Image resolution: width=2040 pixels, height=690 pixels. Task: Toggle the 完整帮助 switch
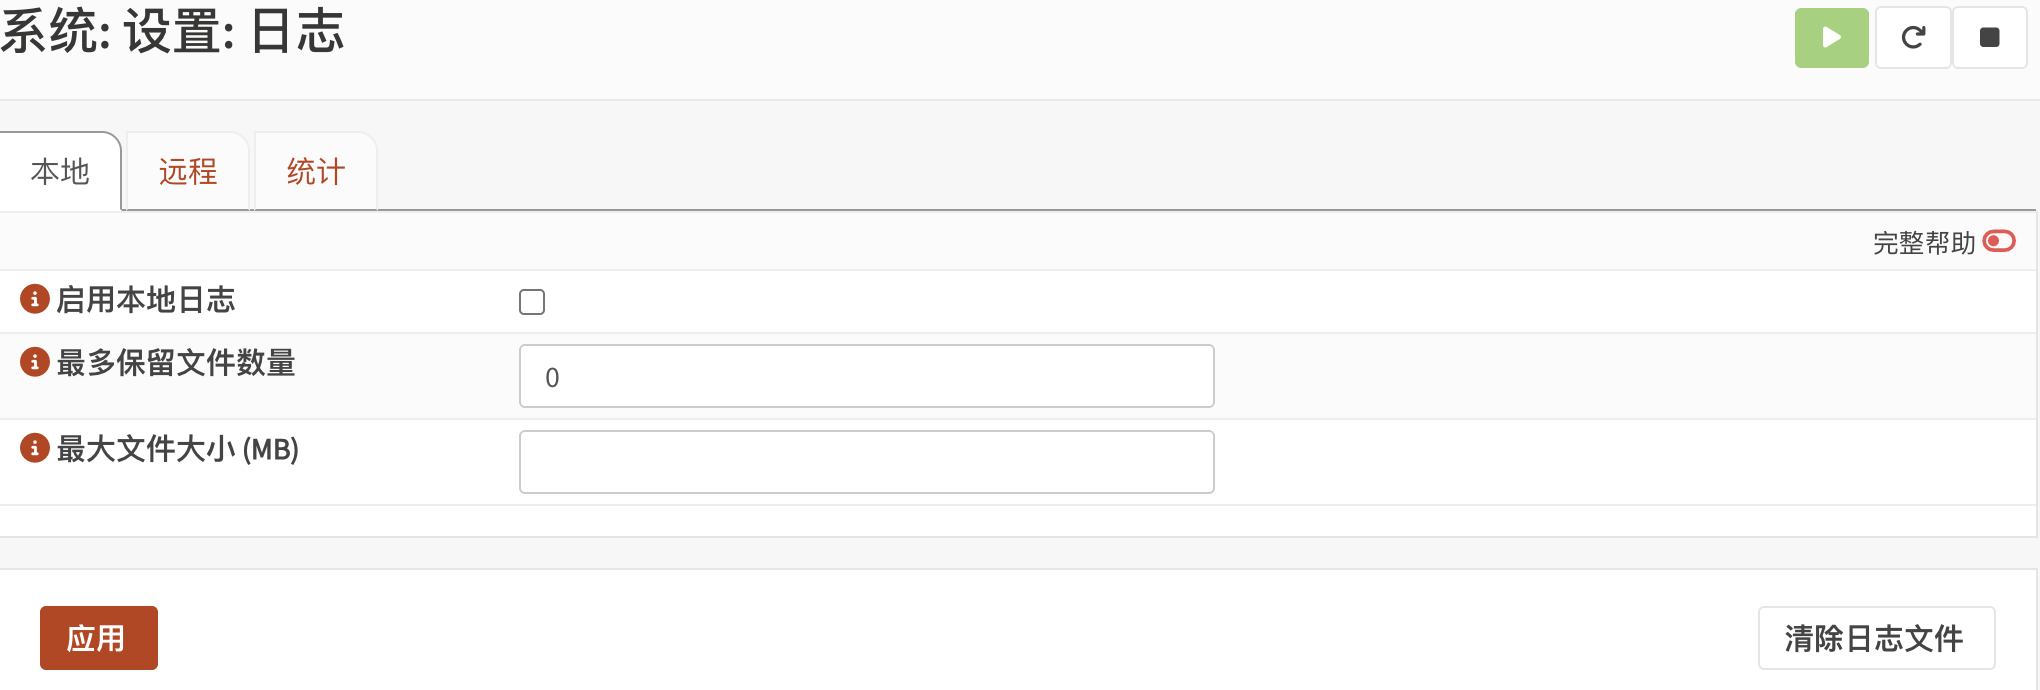coord(1999,242)
